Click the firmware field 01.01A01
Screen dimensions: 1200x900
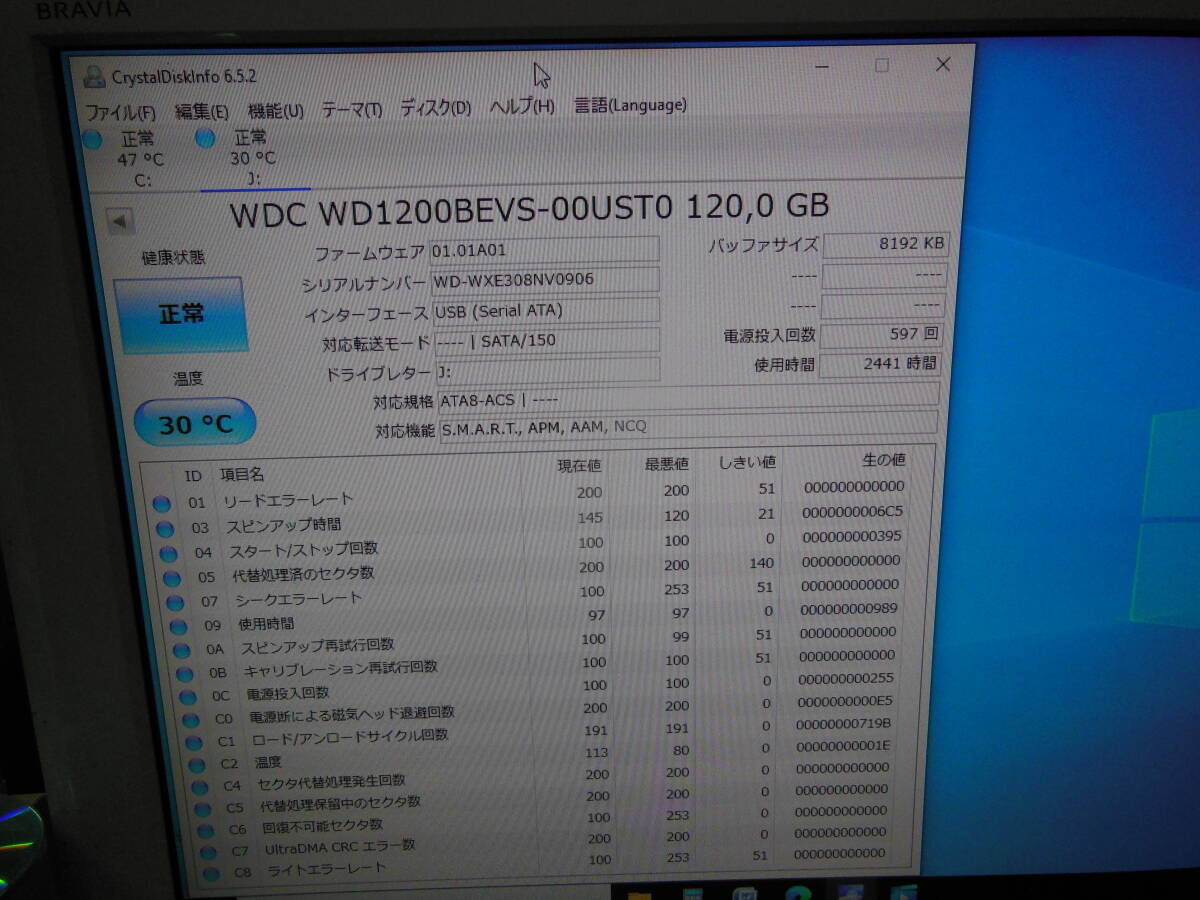tap(545, 250)
